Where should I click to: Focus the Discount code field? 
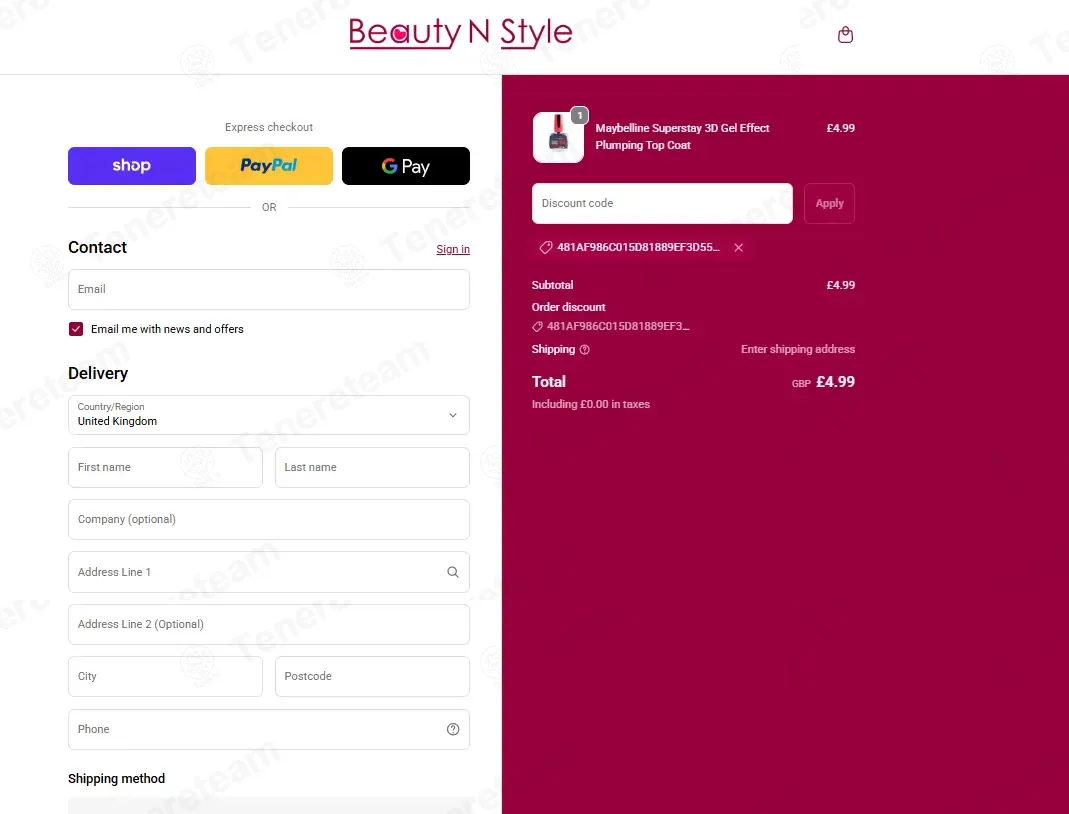tap(662, 203)
